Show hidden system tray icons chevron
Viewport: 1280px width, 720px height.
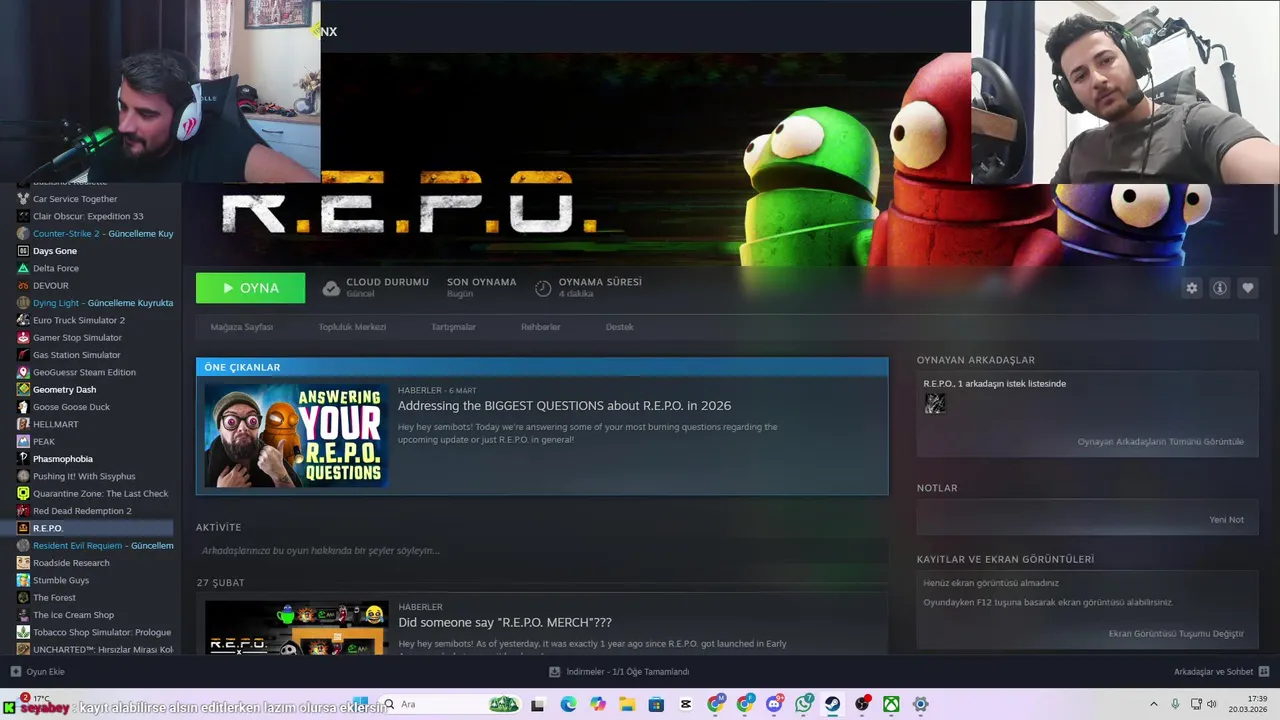(x=1153, y=704)
